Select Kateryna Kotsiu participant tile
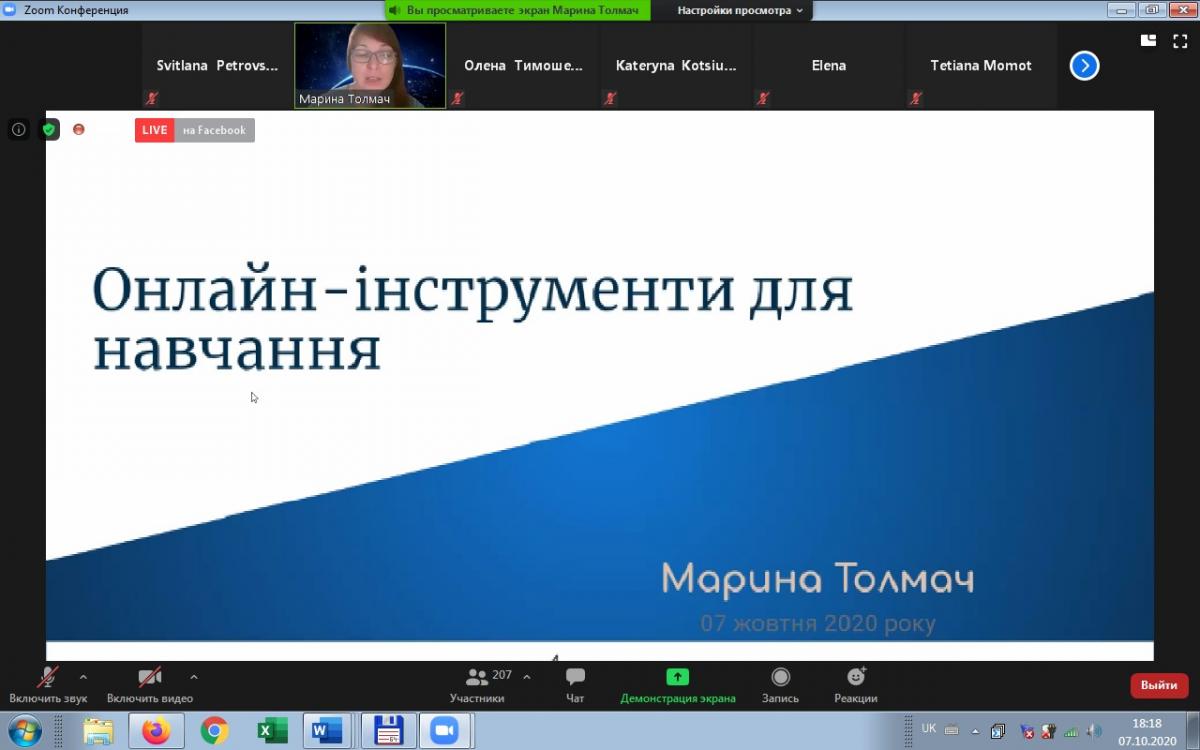1200x750 pixels. (x=676, y=66)
